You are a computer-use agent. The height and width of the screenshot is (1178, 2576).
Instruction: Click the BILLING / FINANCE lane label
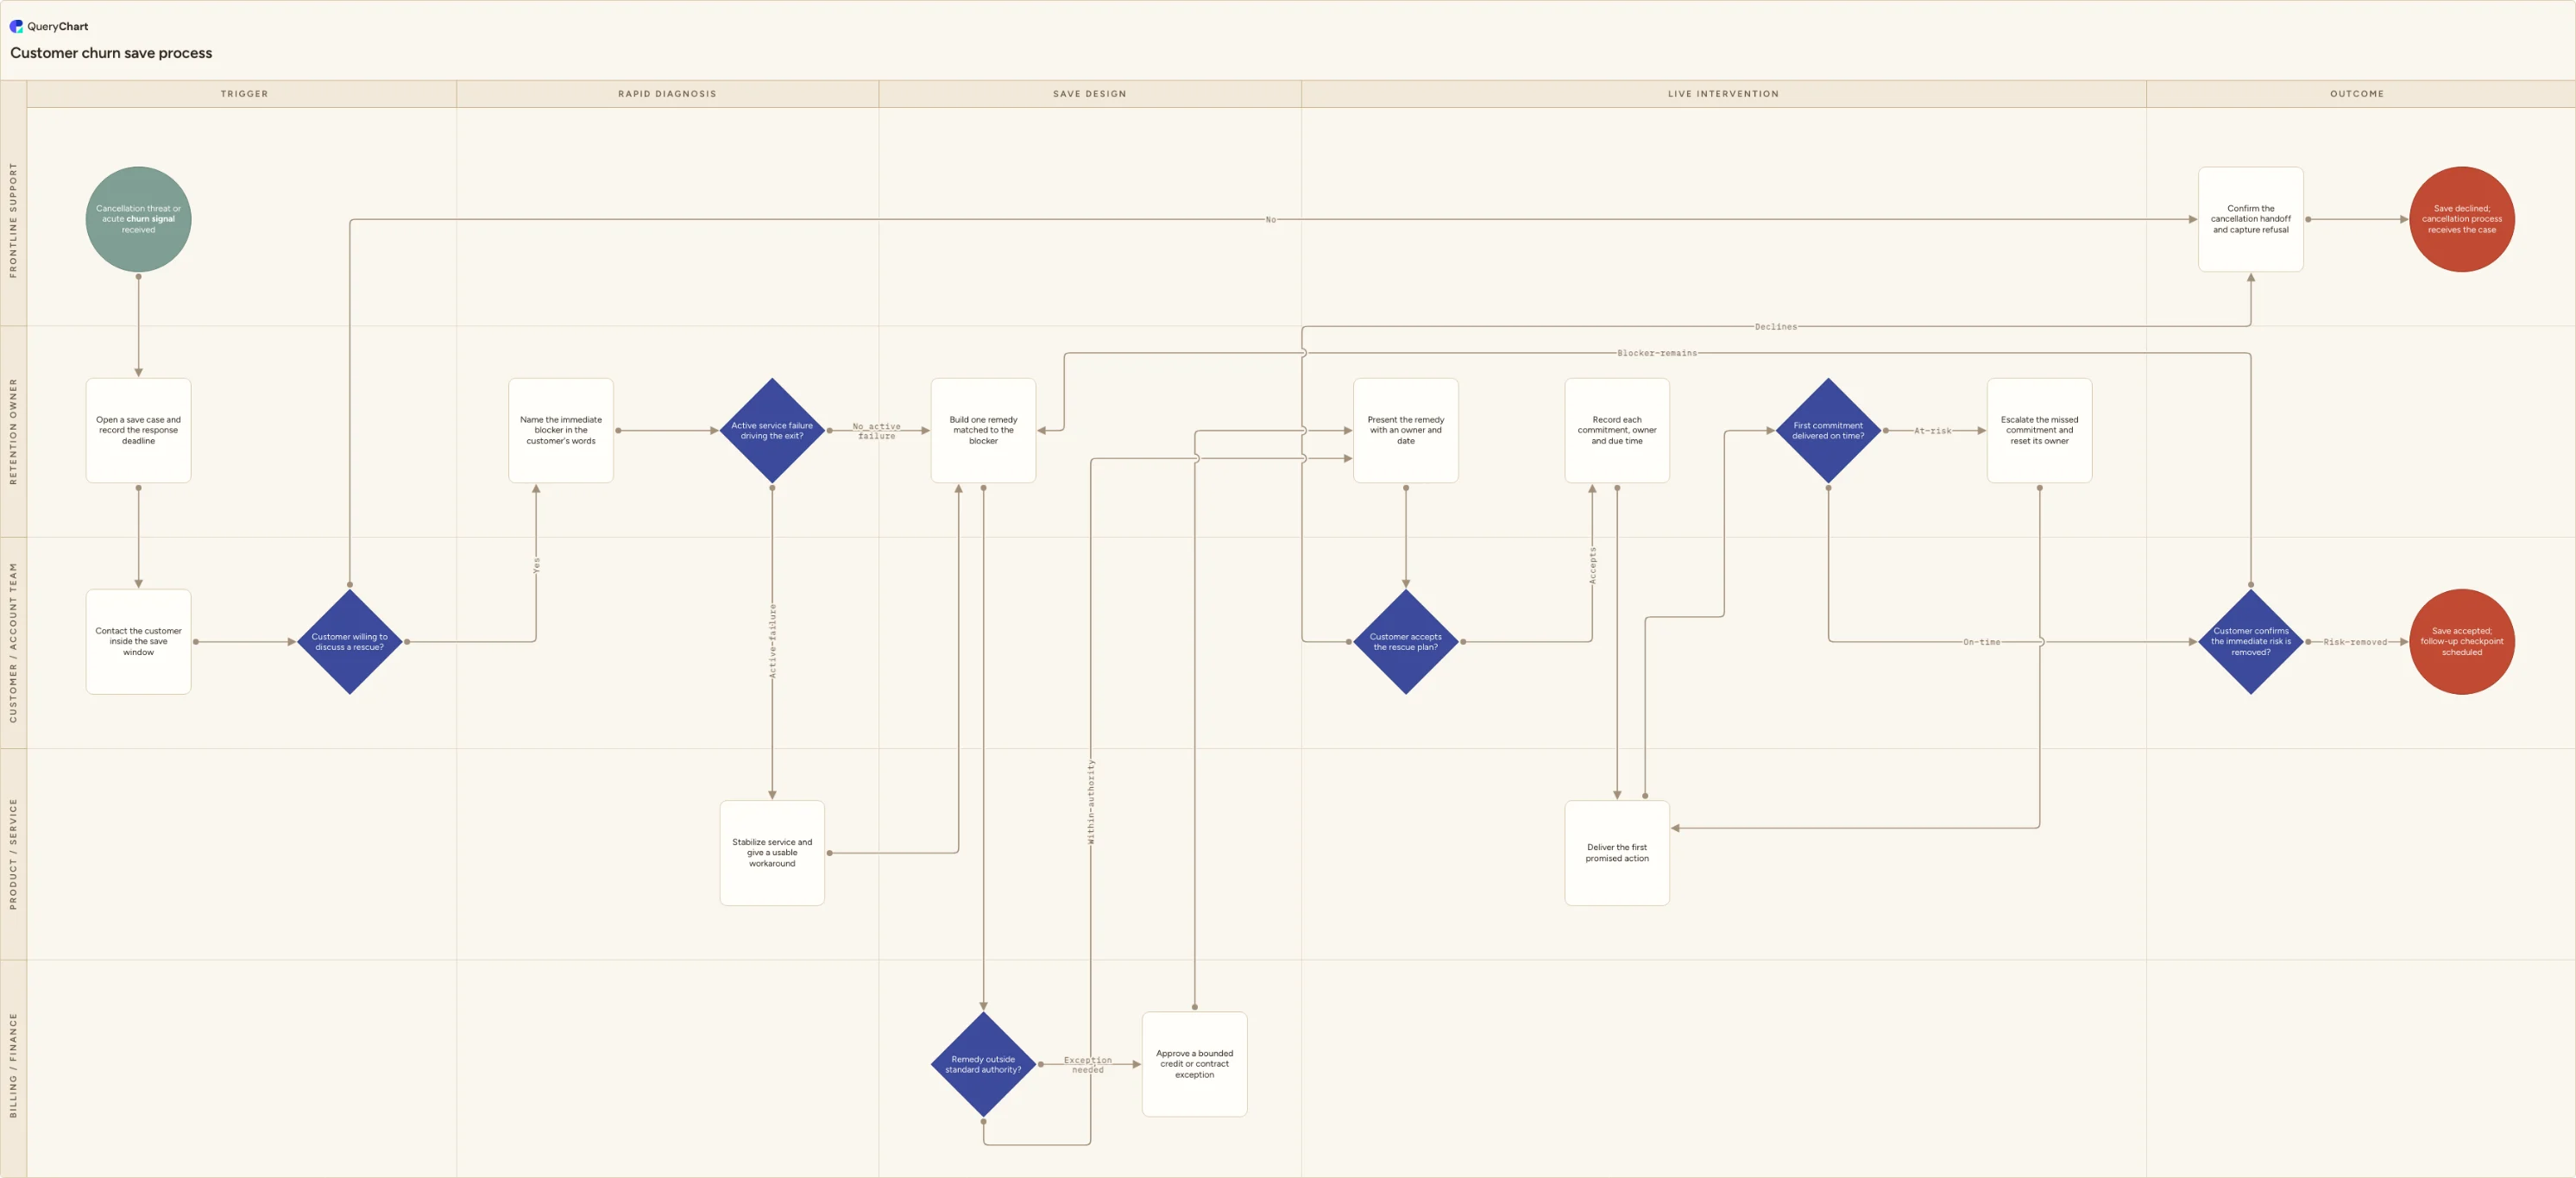[x=13, y=1065]
